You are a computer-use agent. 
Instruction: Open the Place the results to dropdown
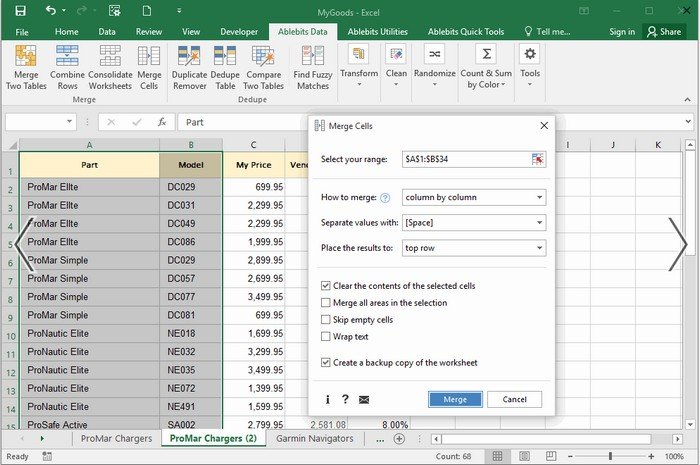474,248
